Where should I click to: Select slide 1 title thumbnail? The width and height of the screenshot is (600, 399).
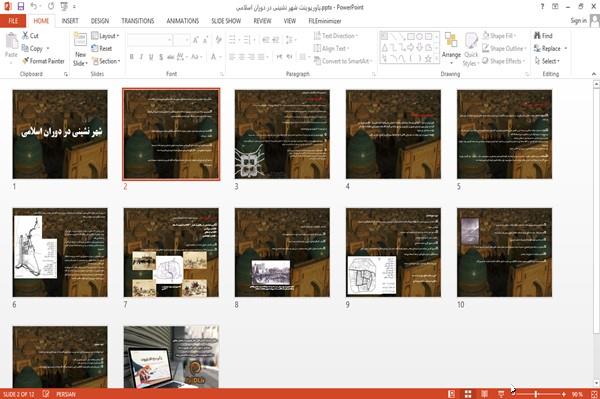[60, 134]
